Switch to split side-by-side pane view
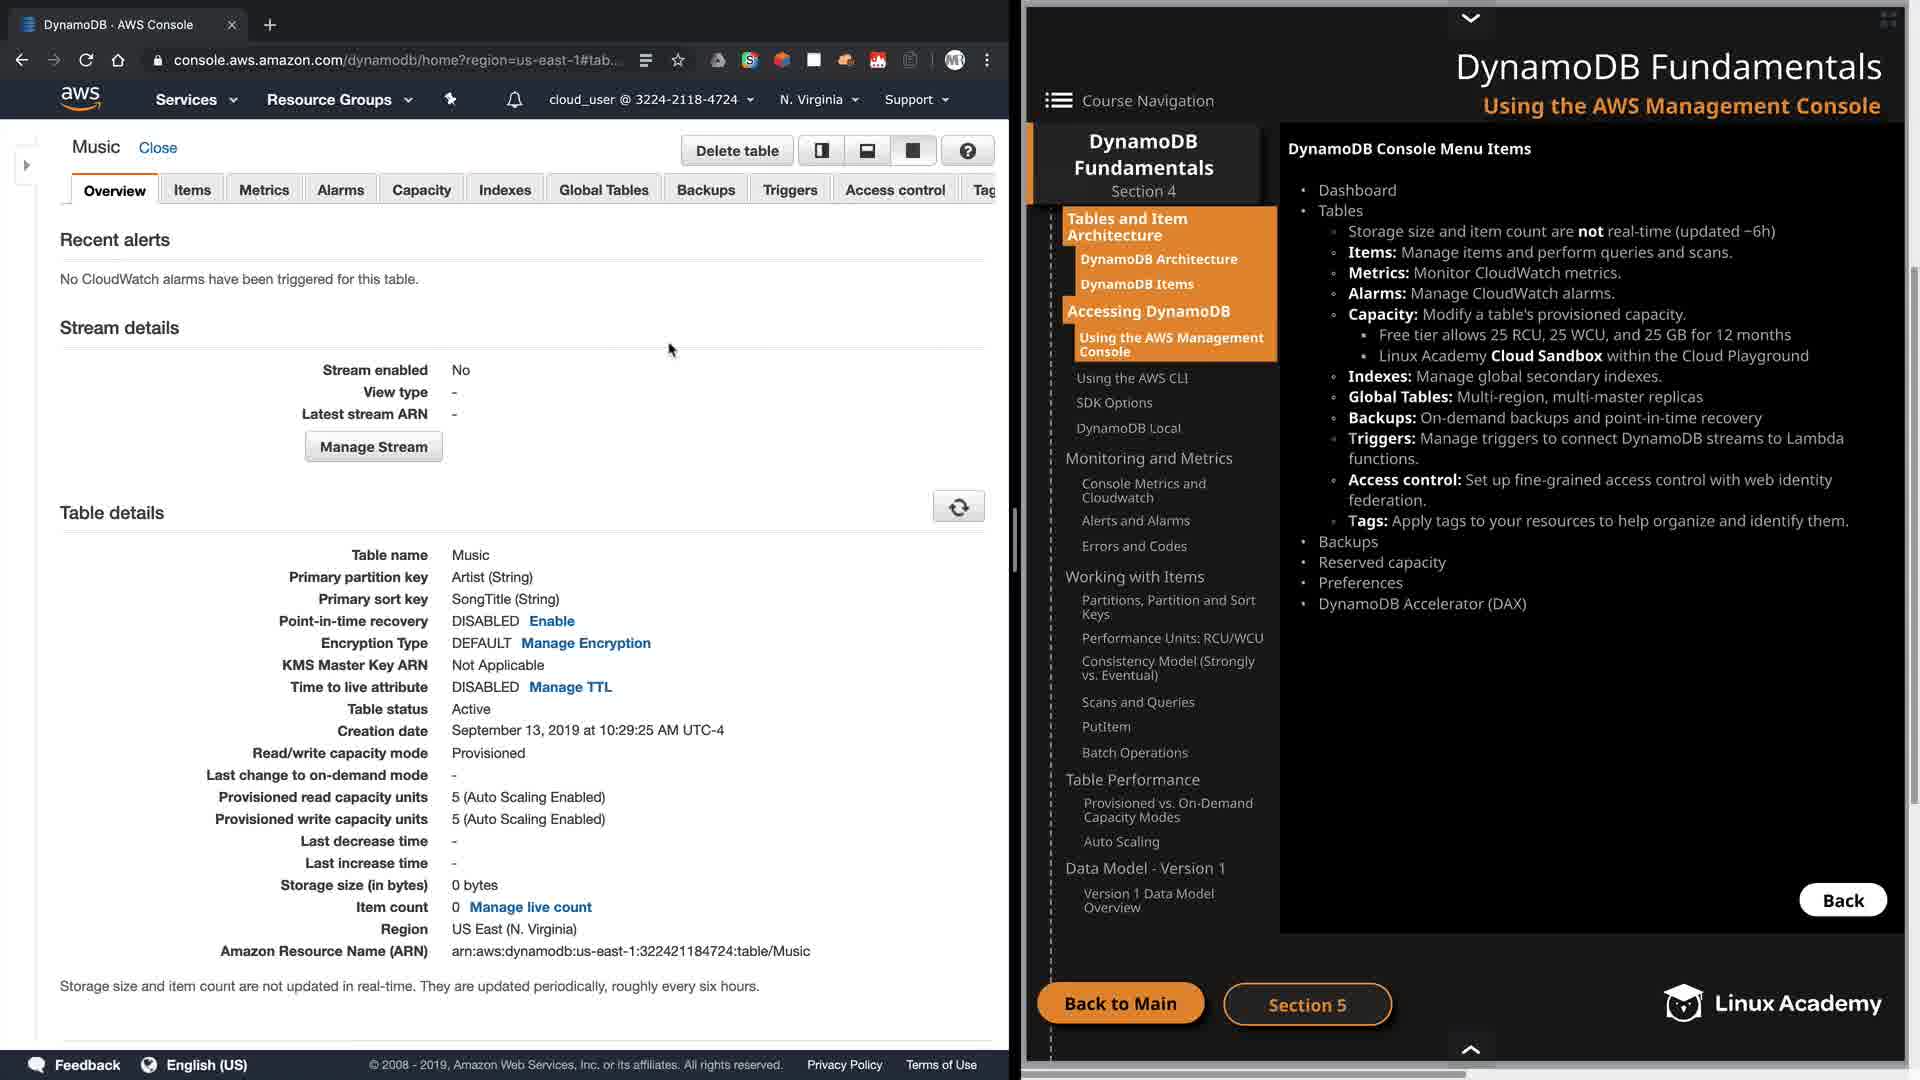Viewport: 1920px width, 1080px height. pos(821,151)
